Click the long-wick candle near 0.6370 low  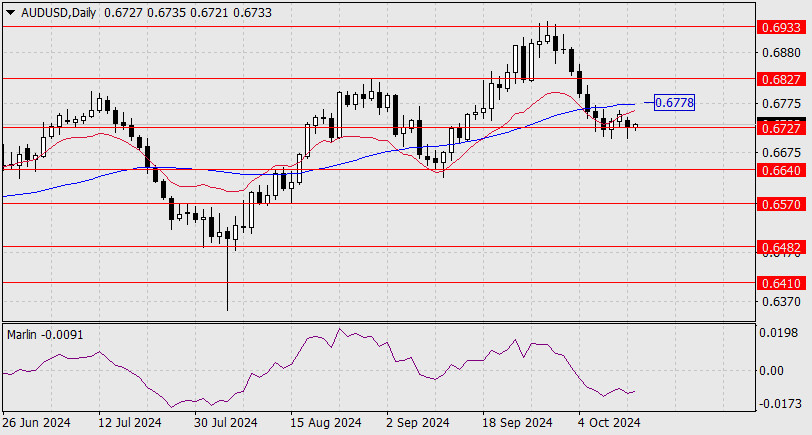(227, 269)
